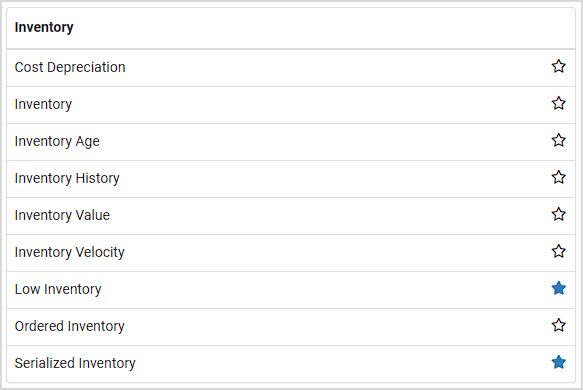Star the Ordered Inventory report
The width and height of the screenshot is (583, 390).
(x=558, y=325)
